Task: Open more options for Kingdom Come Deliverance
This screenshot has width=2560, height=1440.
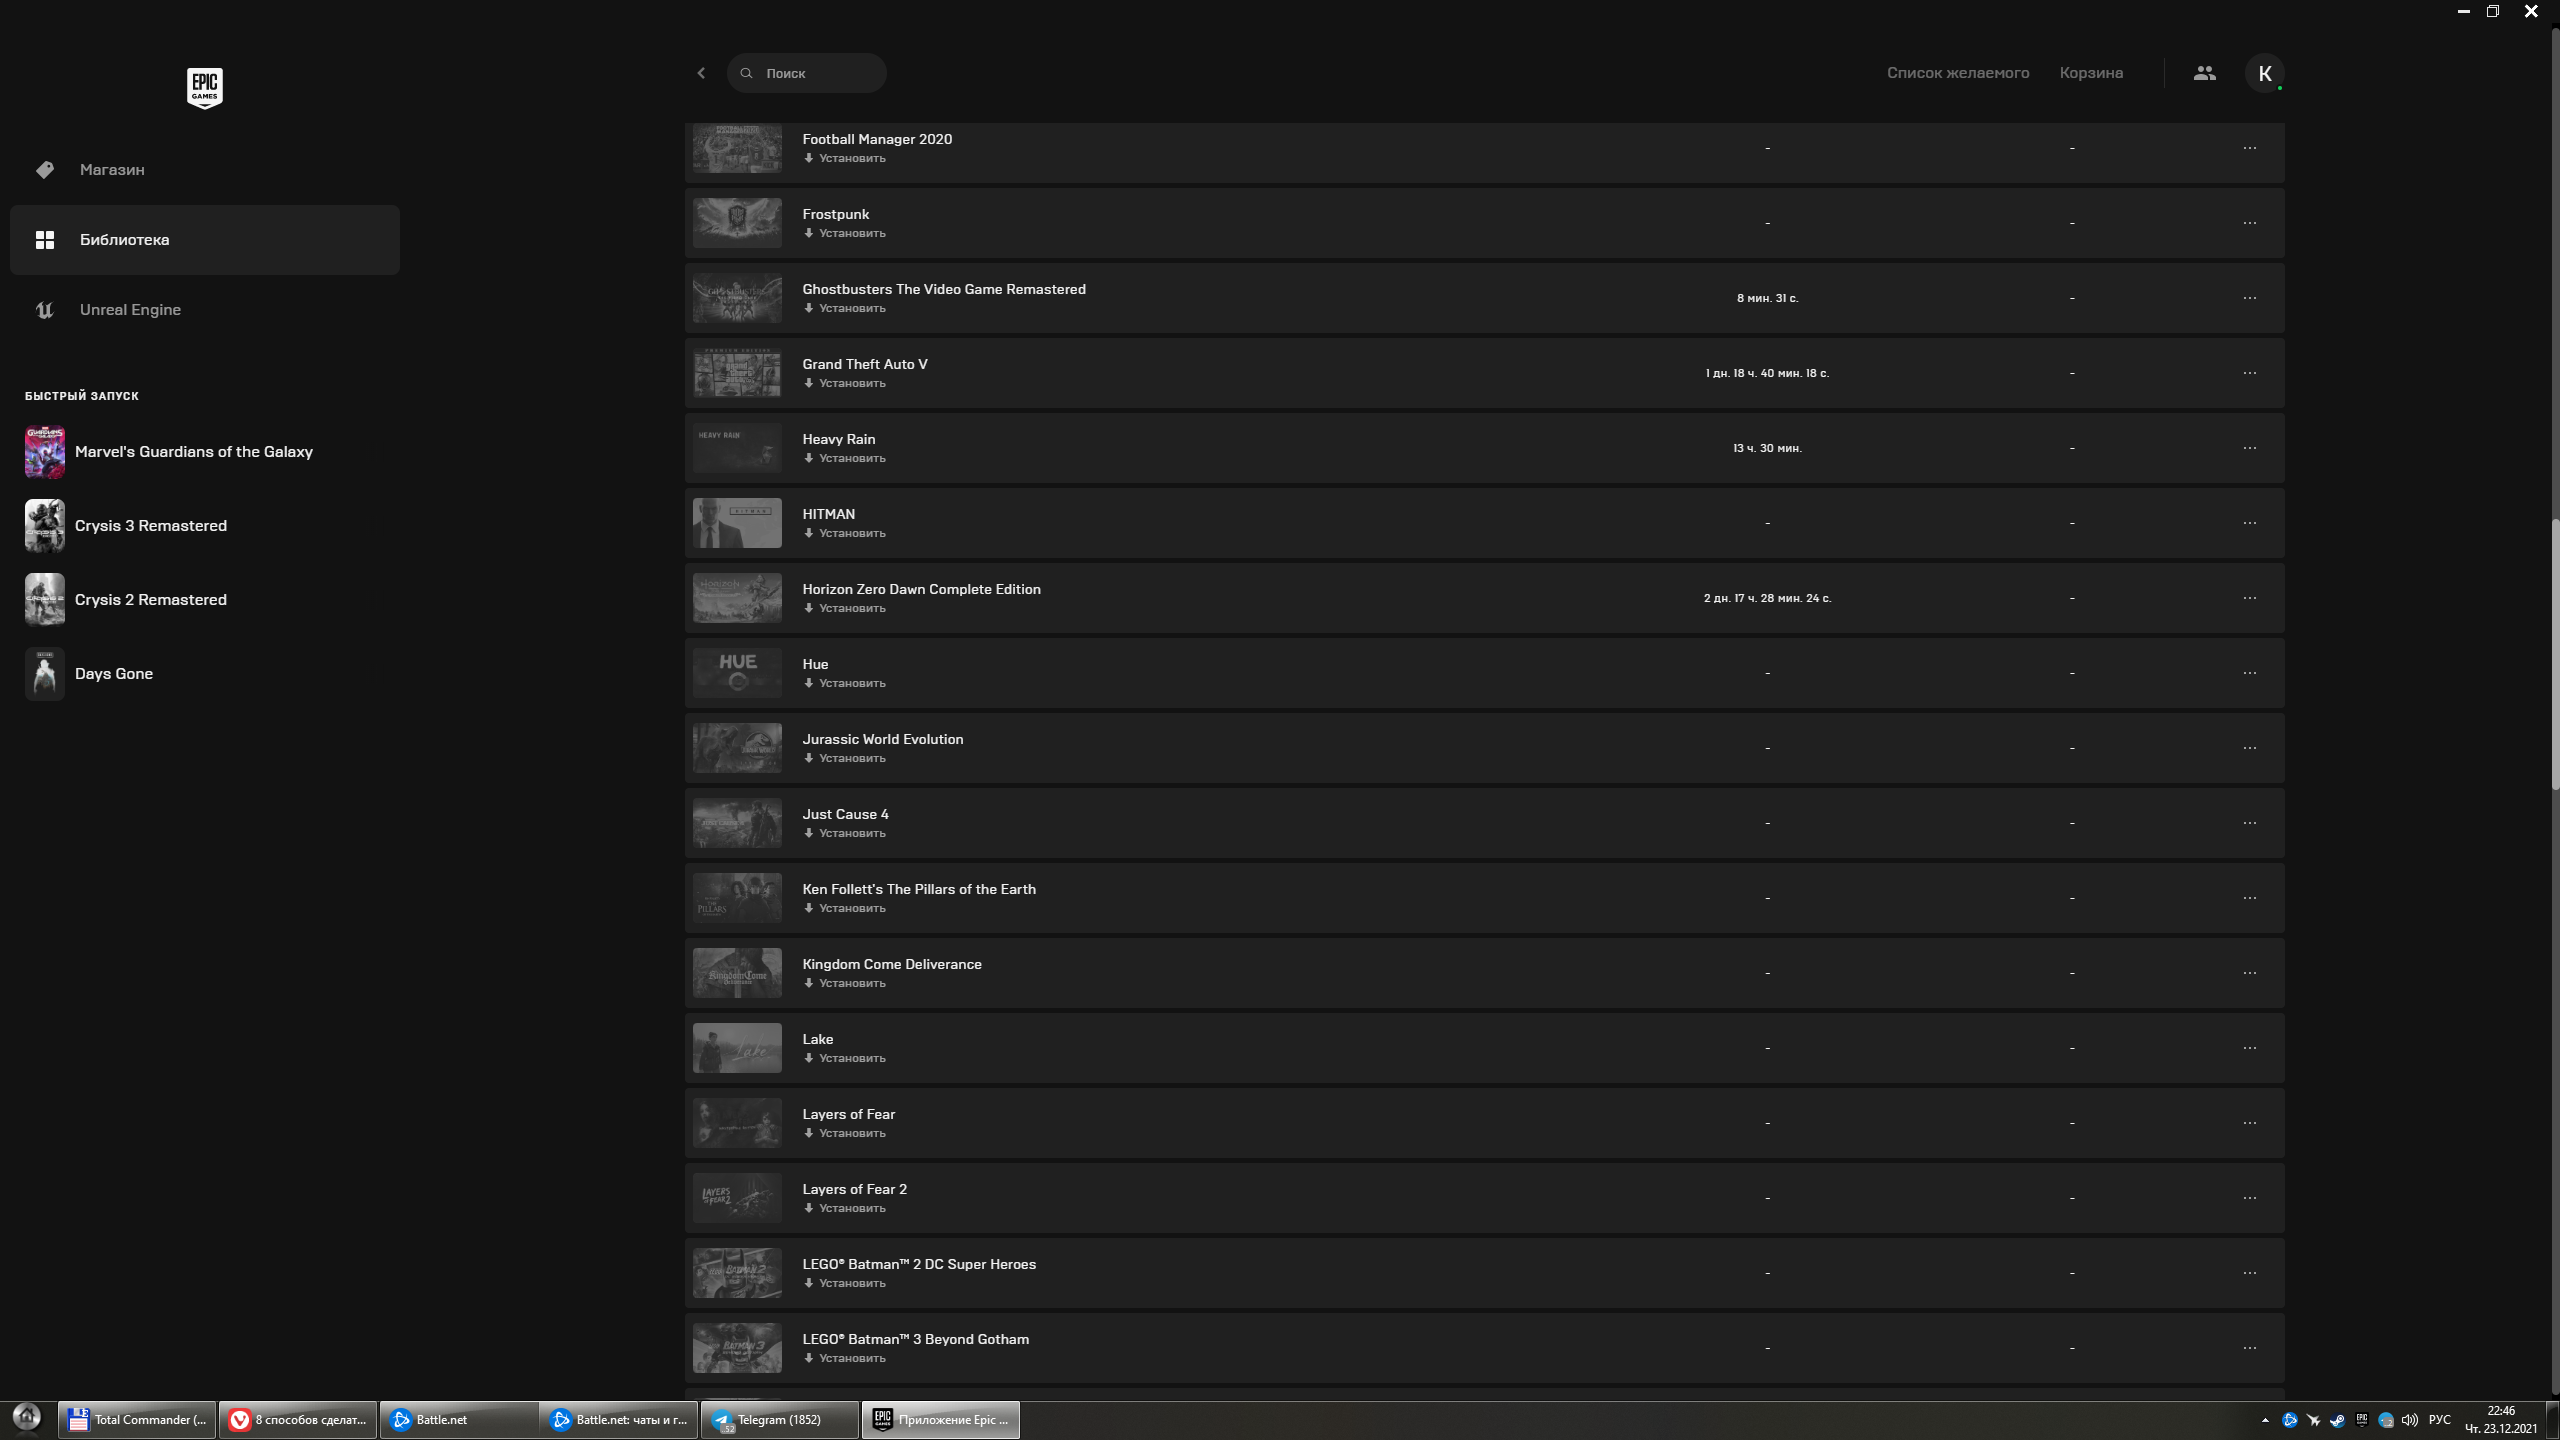Action: click(x=2249, y=973)
